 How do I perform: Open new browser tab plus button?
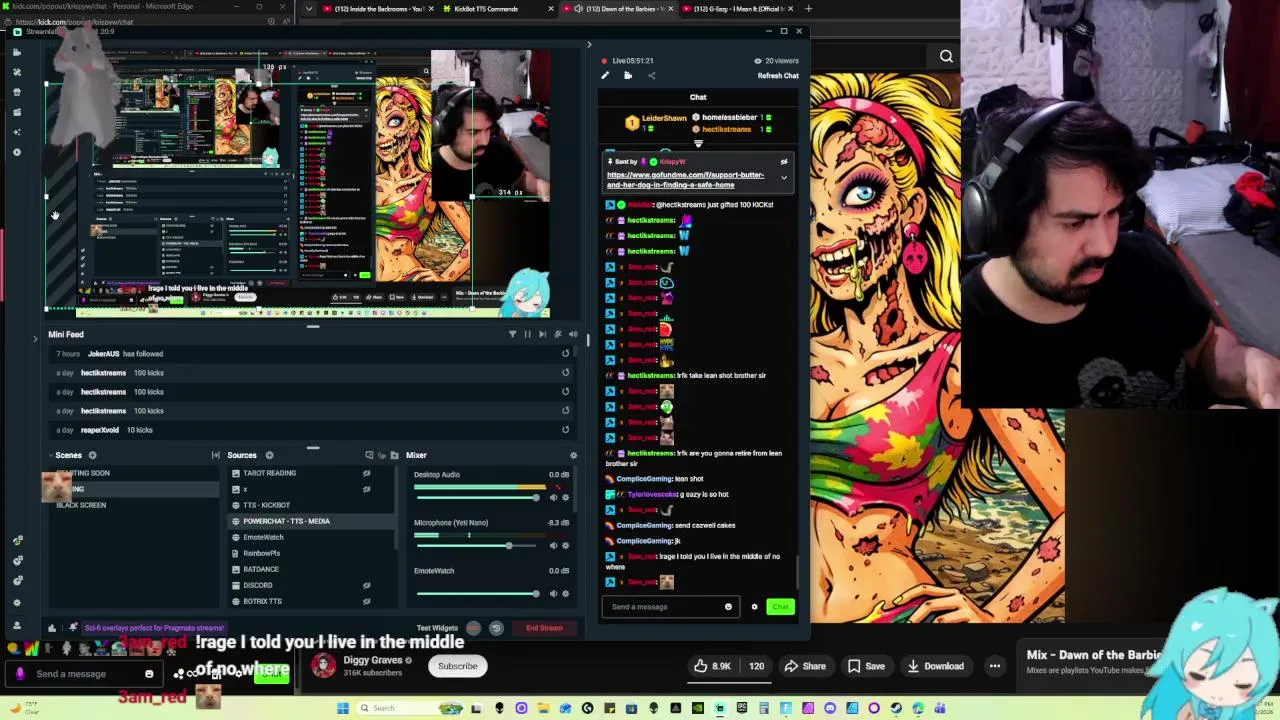click(808, 9)
